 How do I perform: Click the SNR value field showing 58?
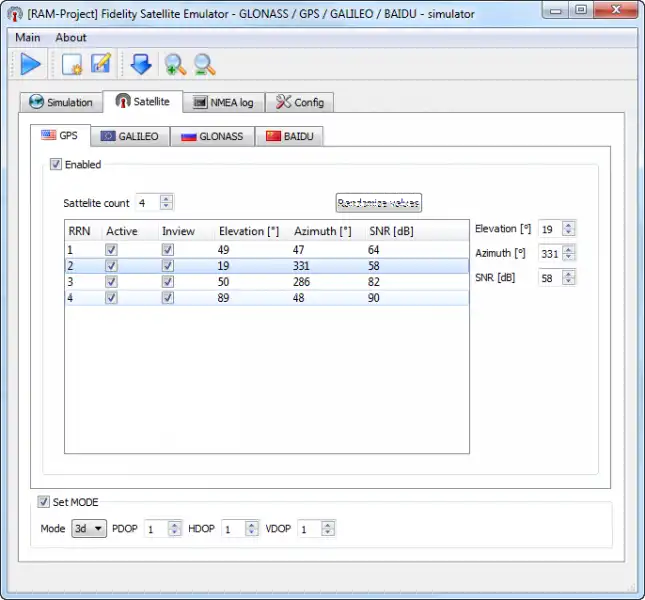pyautogui.click(x=550, y=278)
